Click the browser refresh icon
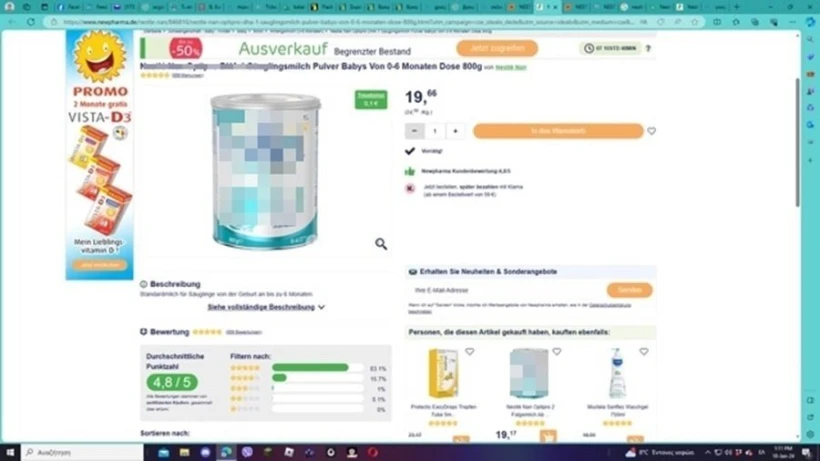820x461 pixels. (x=31, y=22)
